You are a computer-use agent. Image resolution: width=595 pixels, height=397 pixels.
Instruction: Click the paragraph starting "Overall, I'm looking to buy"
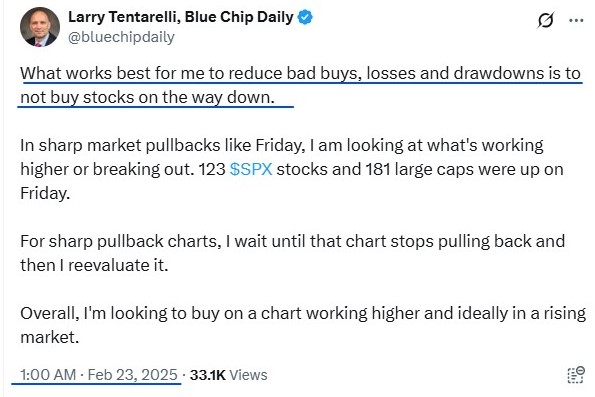[x=303, y=325]
